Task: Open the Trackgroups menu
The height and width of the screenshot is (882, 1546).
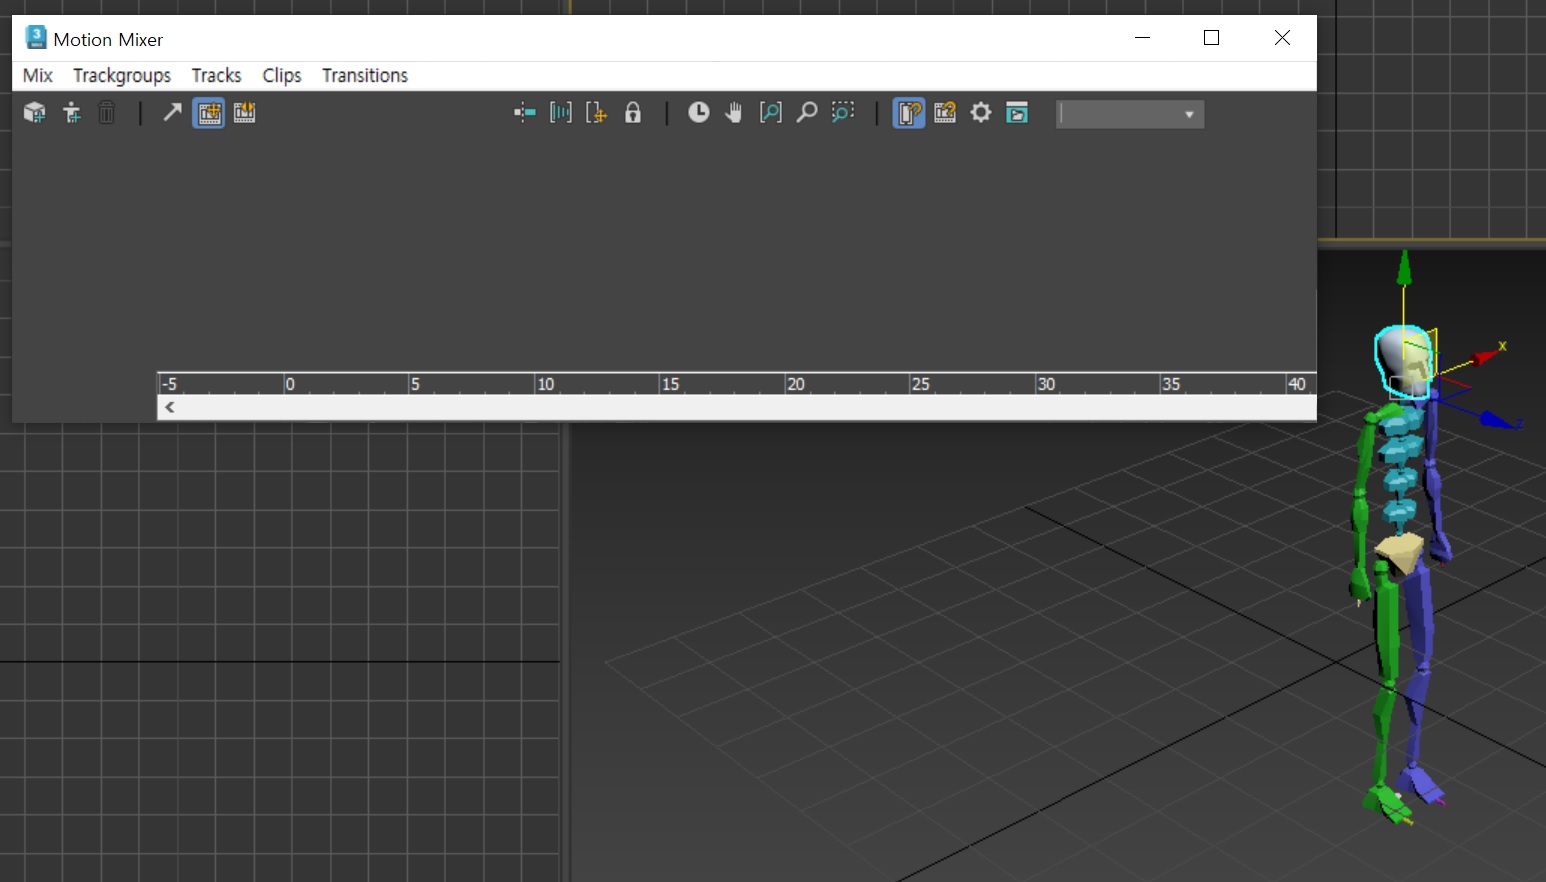Action: (121, 75)
